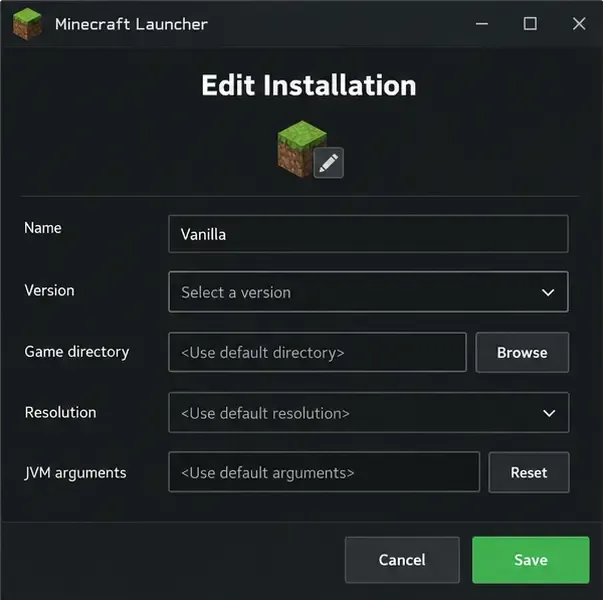Click the JVM arguments label
The height and width of the screenshot is (600, 603).
pyautogui.click(x=75, y=473)
